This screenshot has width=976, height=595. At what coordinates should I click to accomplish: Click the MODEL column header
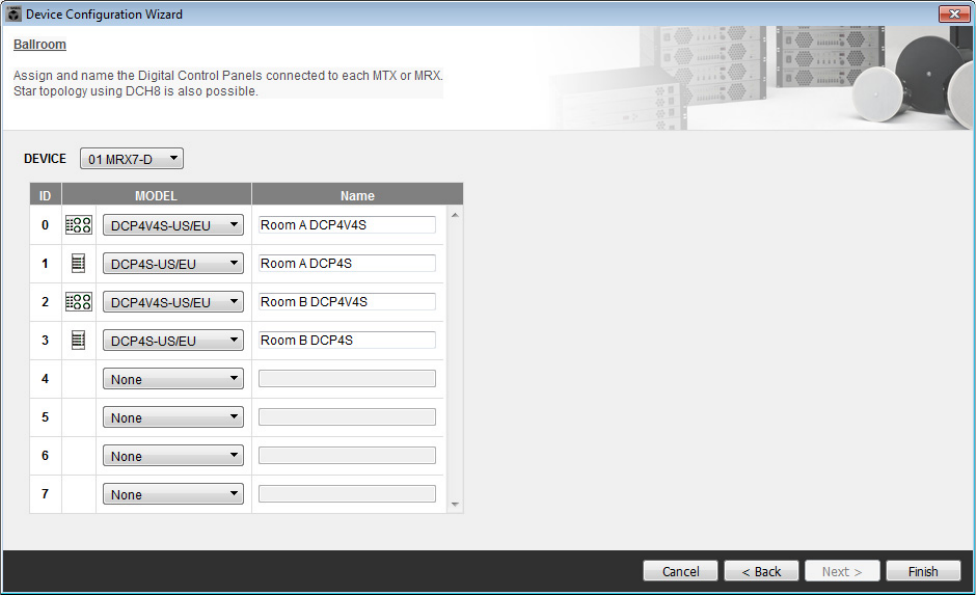pos(156,195)
